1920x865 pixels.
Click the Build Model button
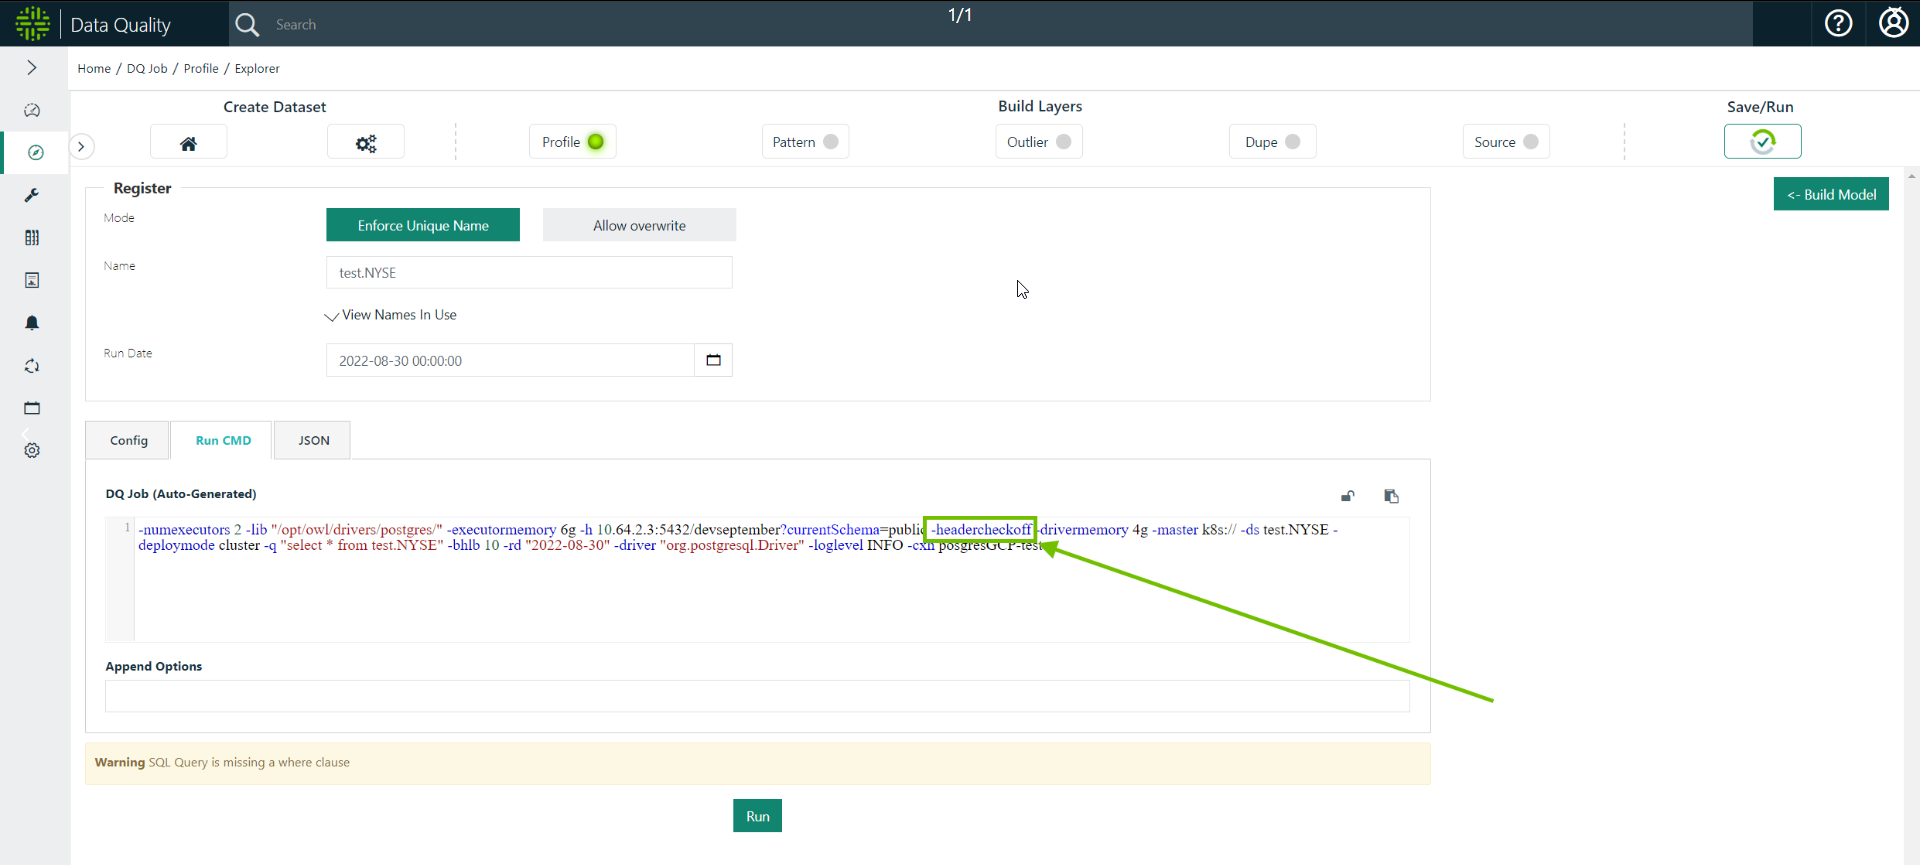pyautogui.click(x=1831, y=194)
